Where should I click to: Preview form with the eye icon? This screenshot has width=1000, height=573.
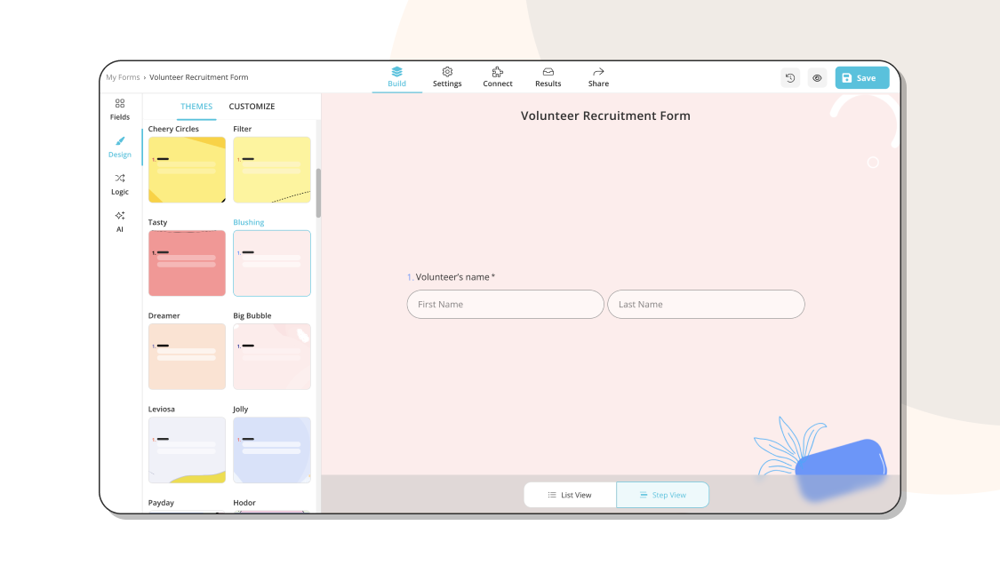click(817, 78)
